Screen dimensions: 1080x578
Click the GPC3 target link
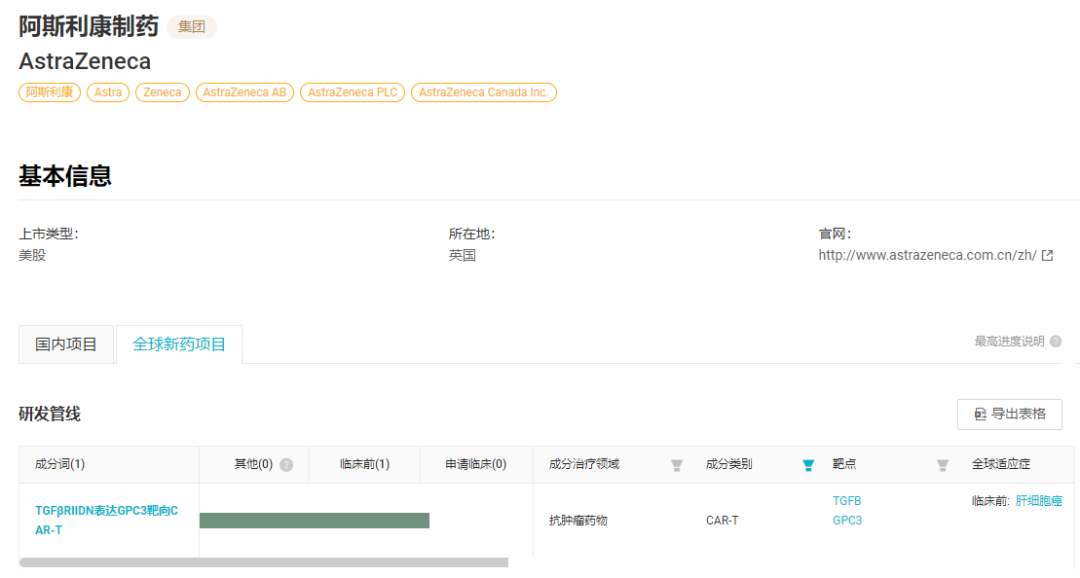847,521
